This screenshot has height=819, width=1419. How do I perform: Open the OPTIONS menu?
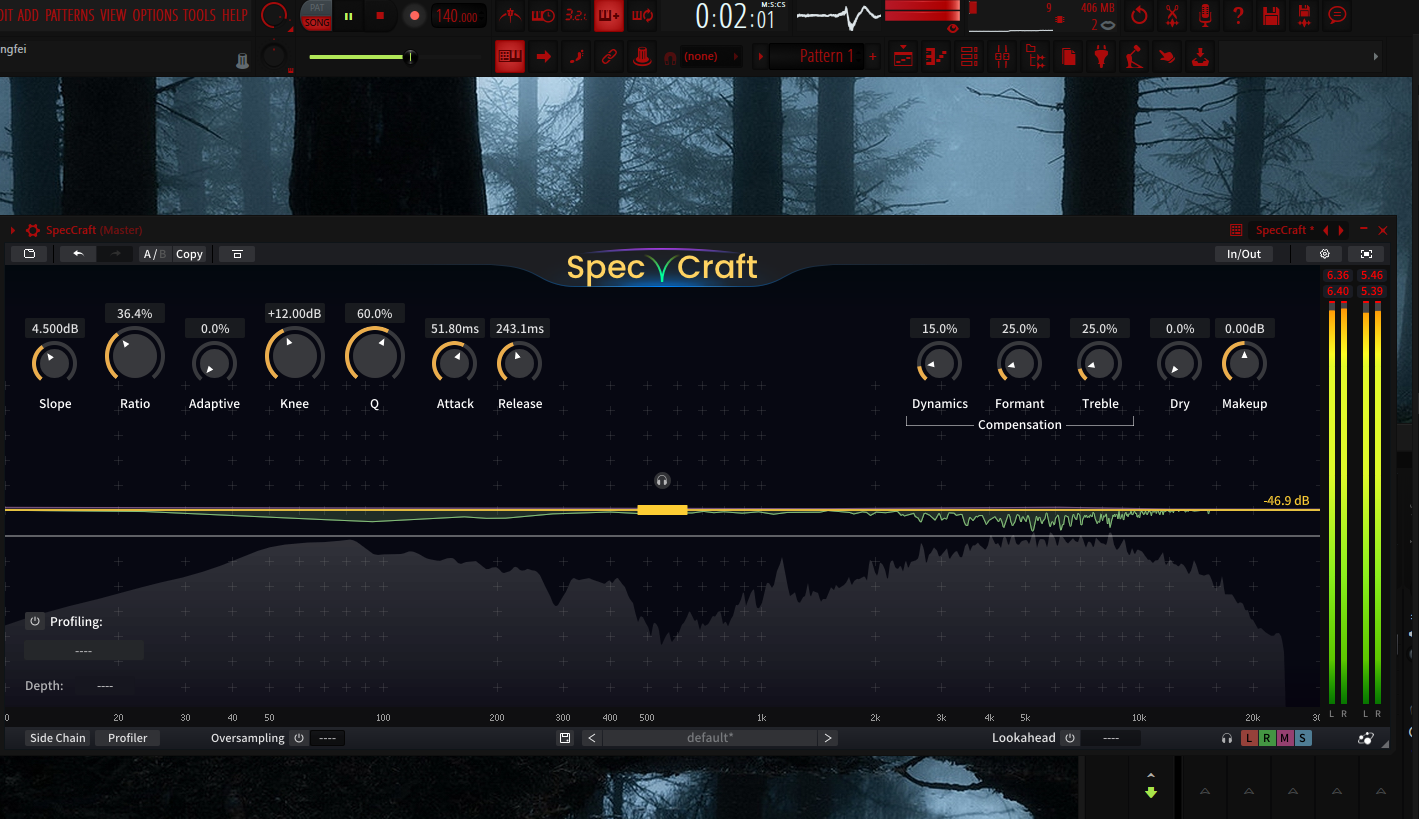[x=155, y=15]
